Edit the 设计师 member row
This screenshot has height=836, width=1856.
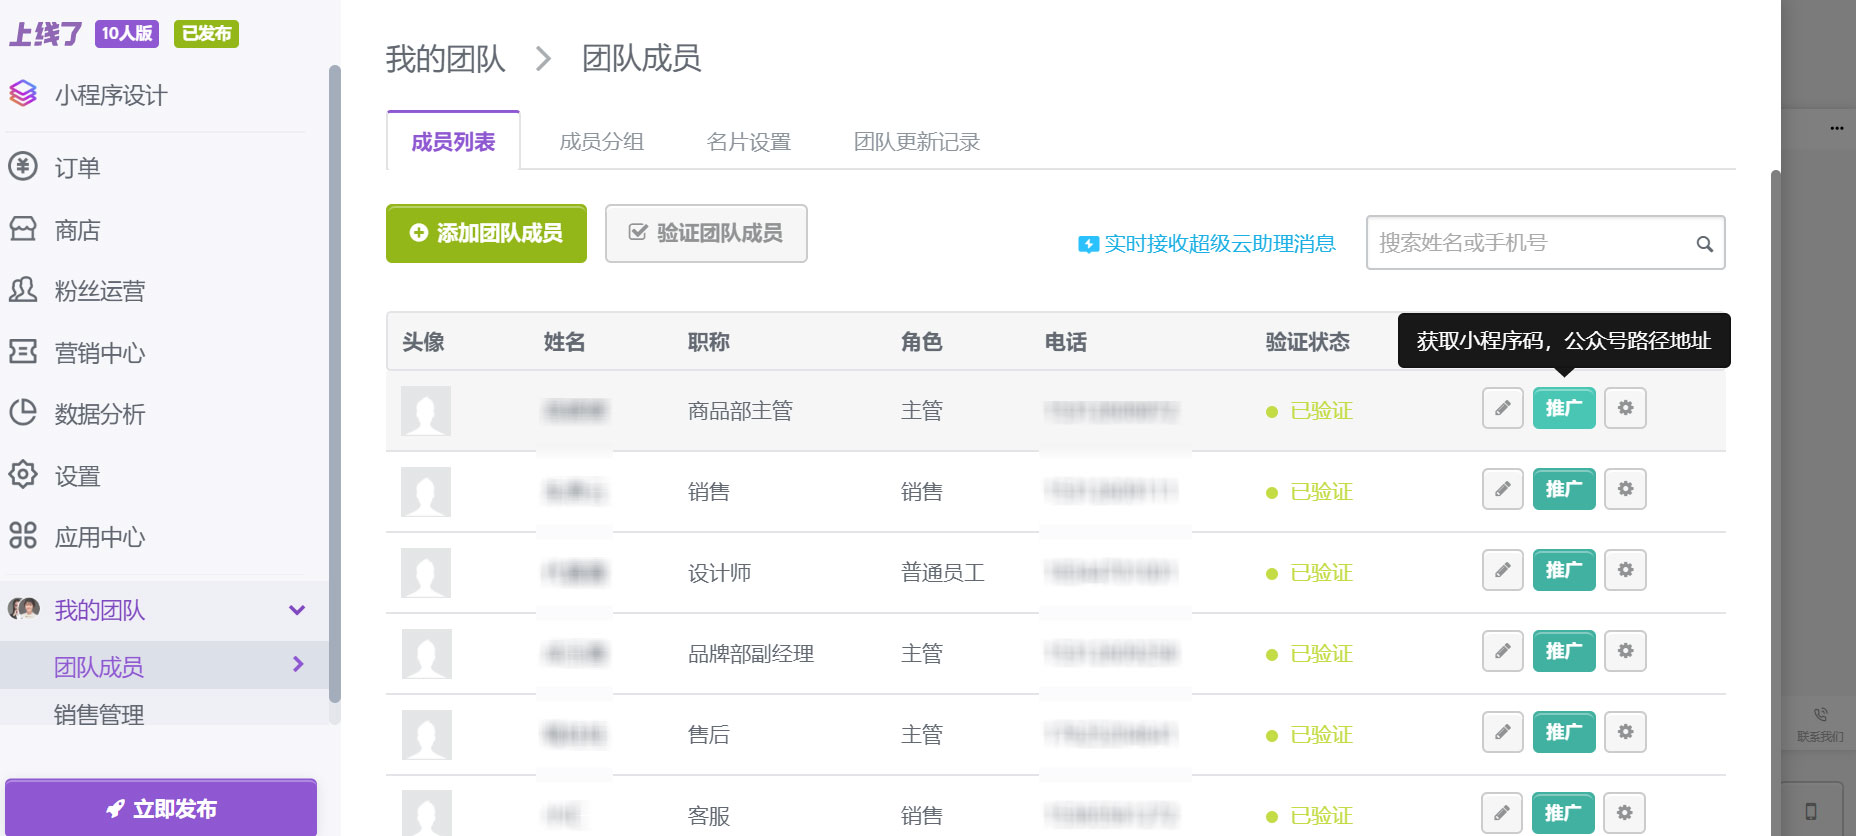pyautogui.click(x=1502, y=570)
